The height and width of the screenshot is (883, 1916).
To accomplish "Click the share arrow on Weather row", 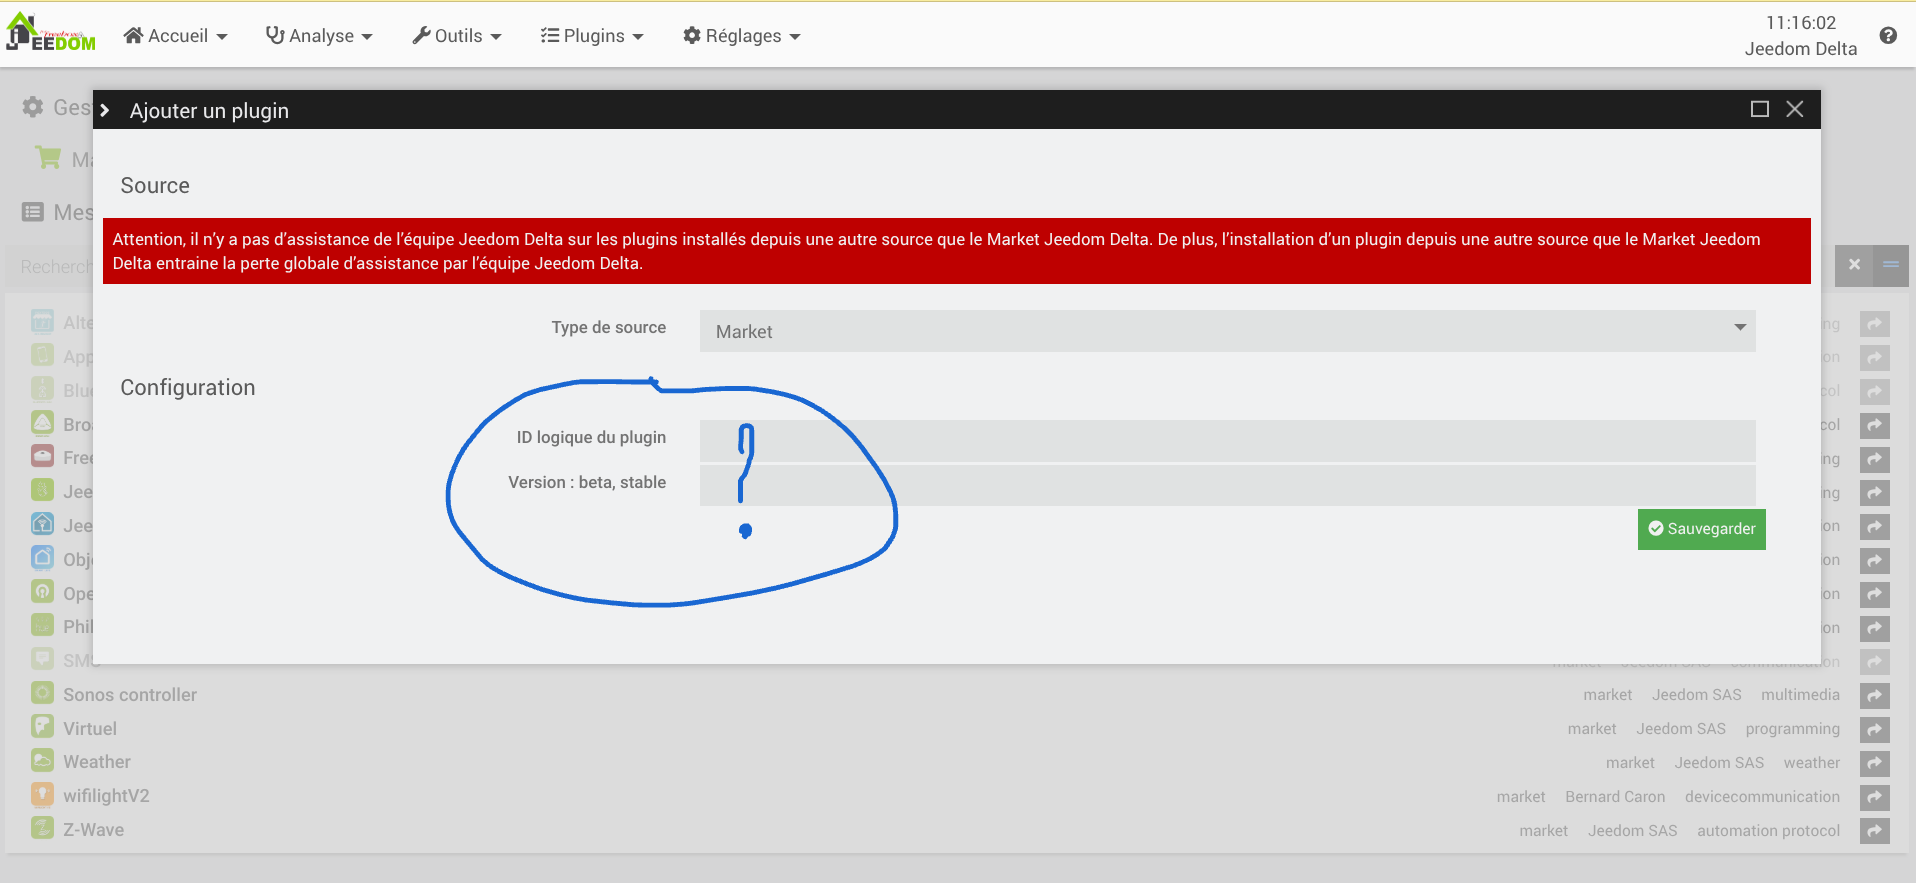I will click(1875, 763).
